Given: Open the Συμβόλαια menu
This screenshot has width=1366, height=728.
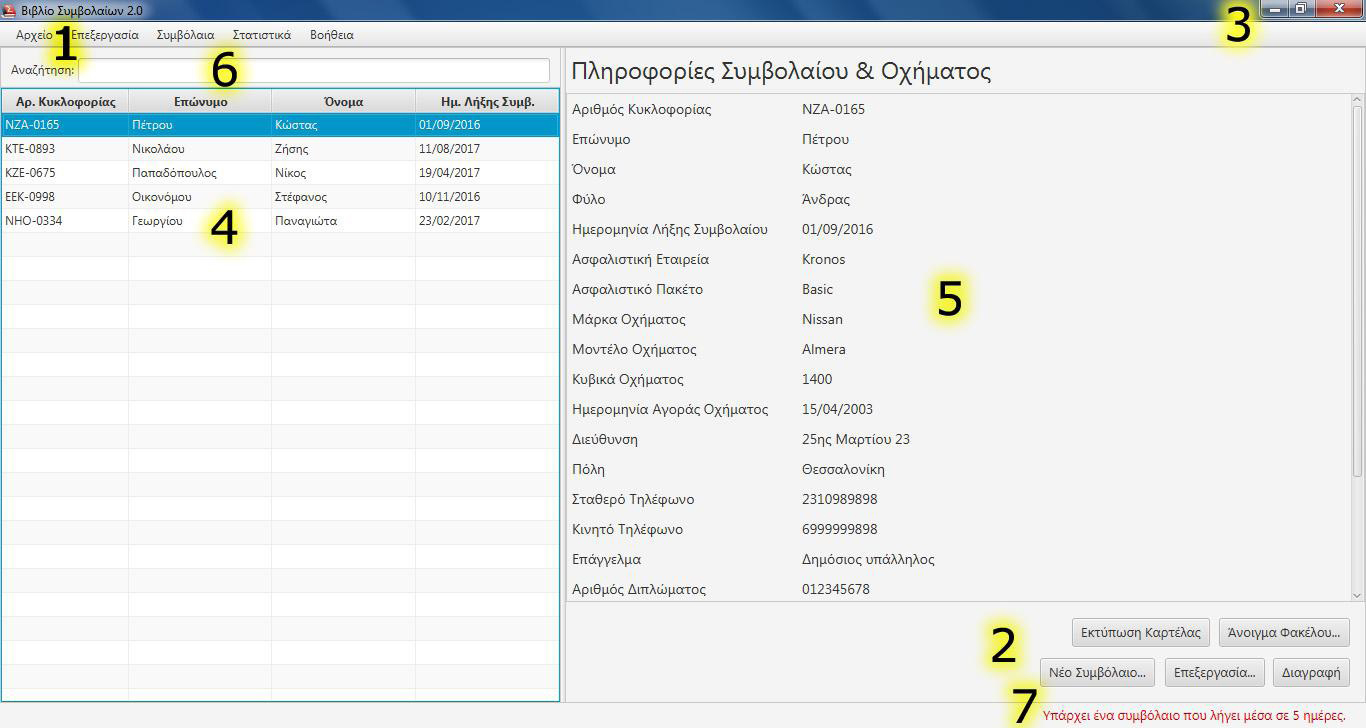Looking at the screenshot, I should point(185,35).
